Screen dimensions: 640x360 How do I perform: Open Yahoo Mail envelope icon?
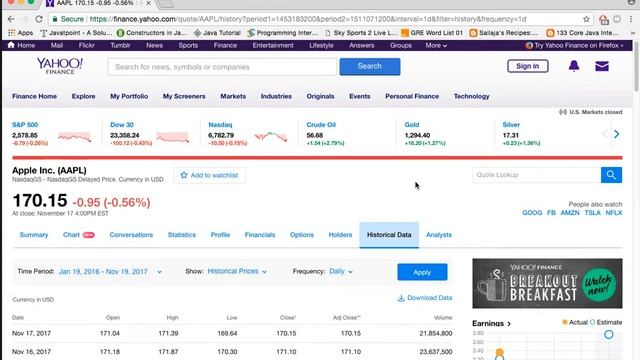tap(602, 66)
